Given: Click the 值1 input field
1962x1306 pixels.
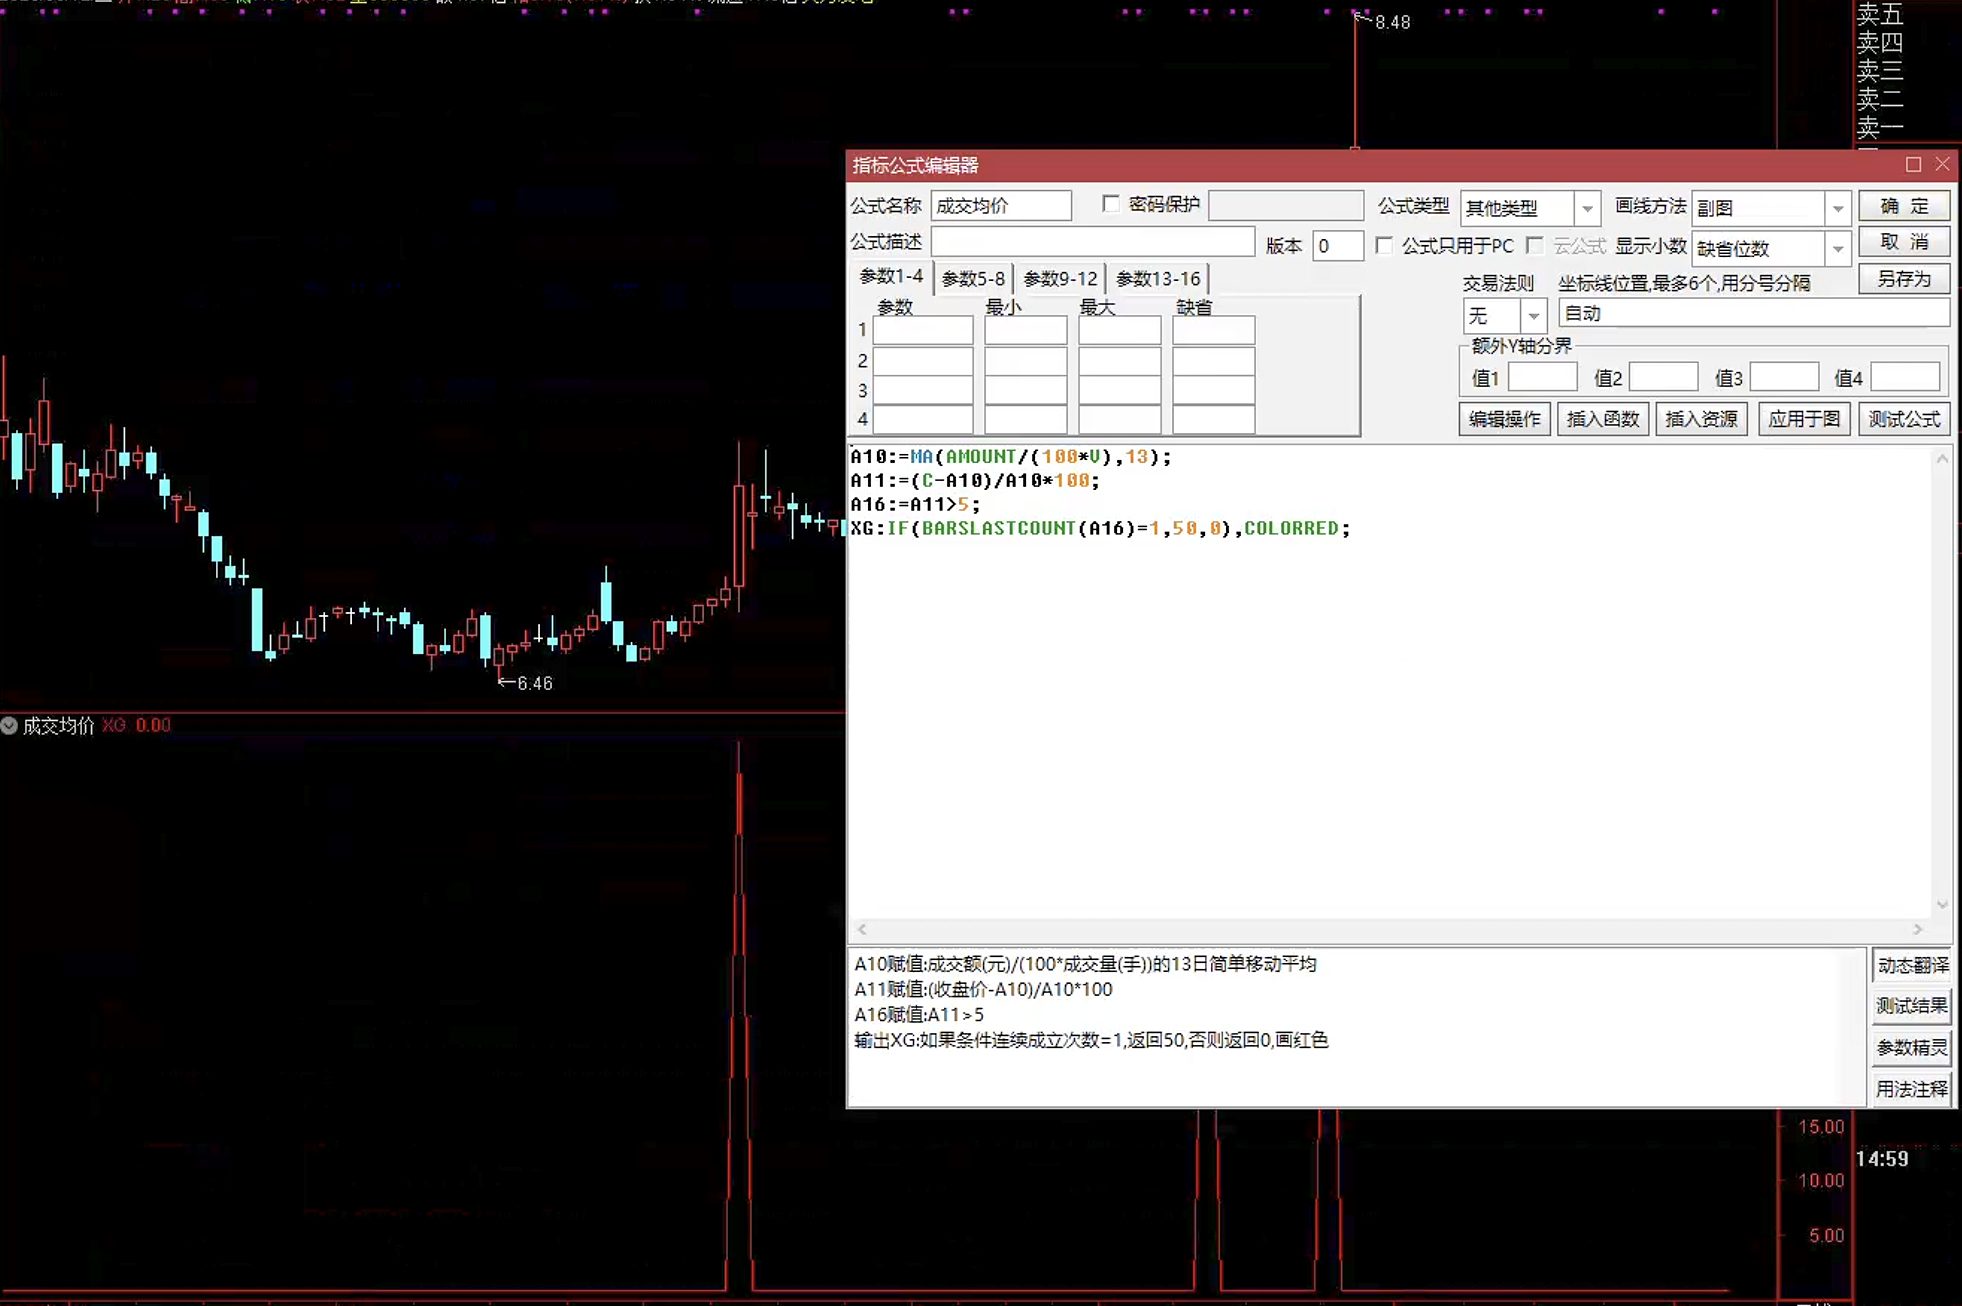Looking at the screenshot, I should click(x=1542, y=378).
